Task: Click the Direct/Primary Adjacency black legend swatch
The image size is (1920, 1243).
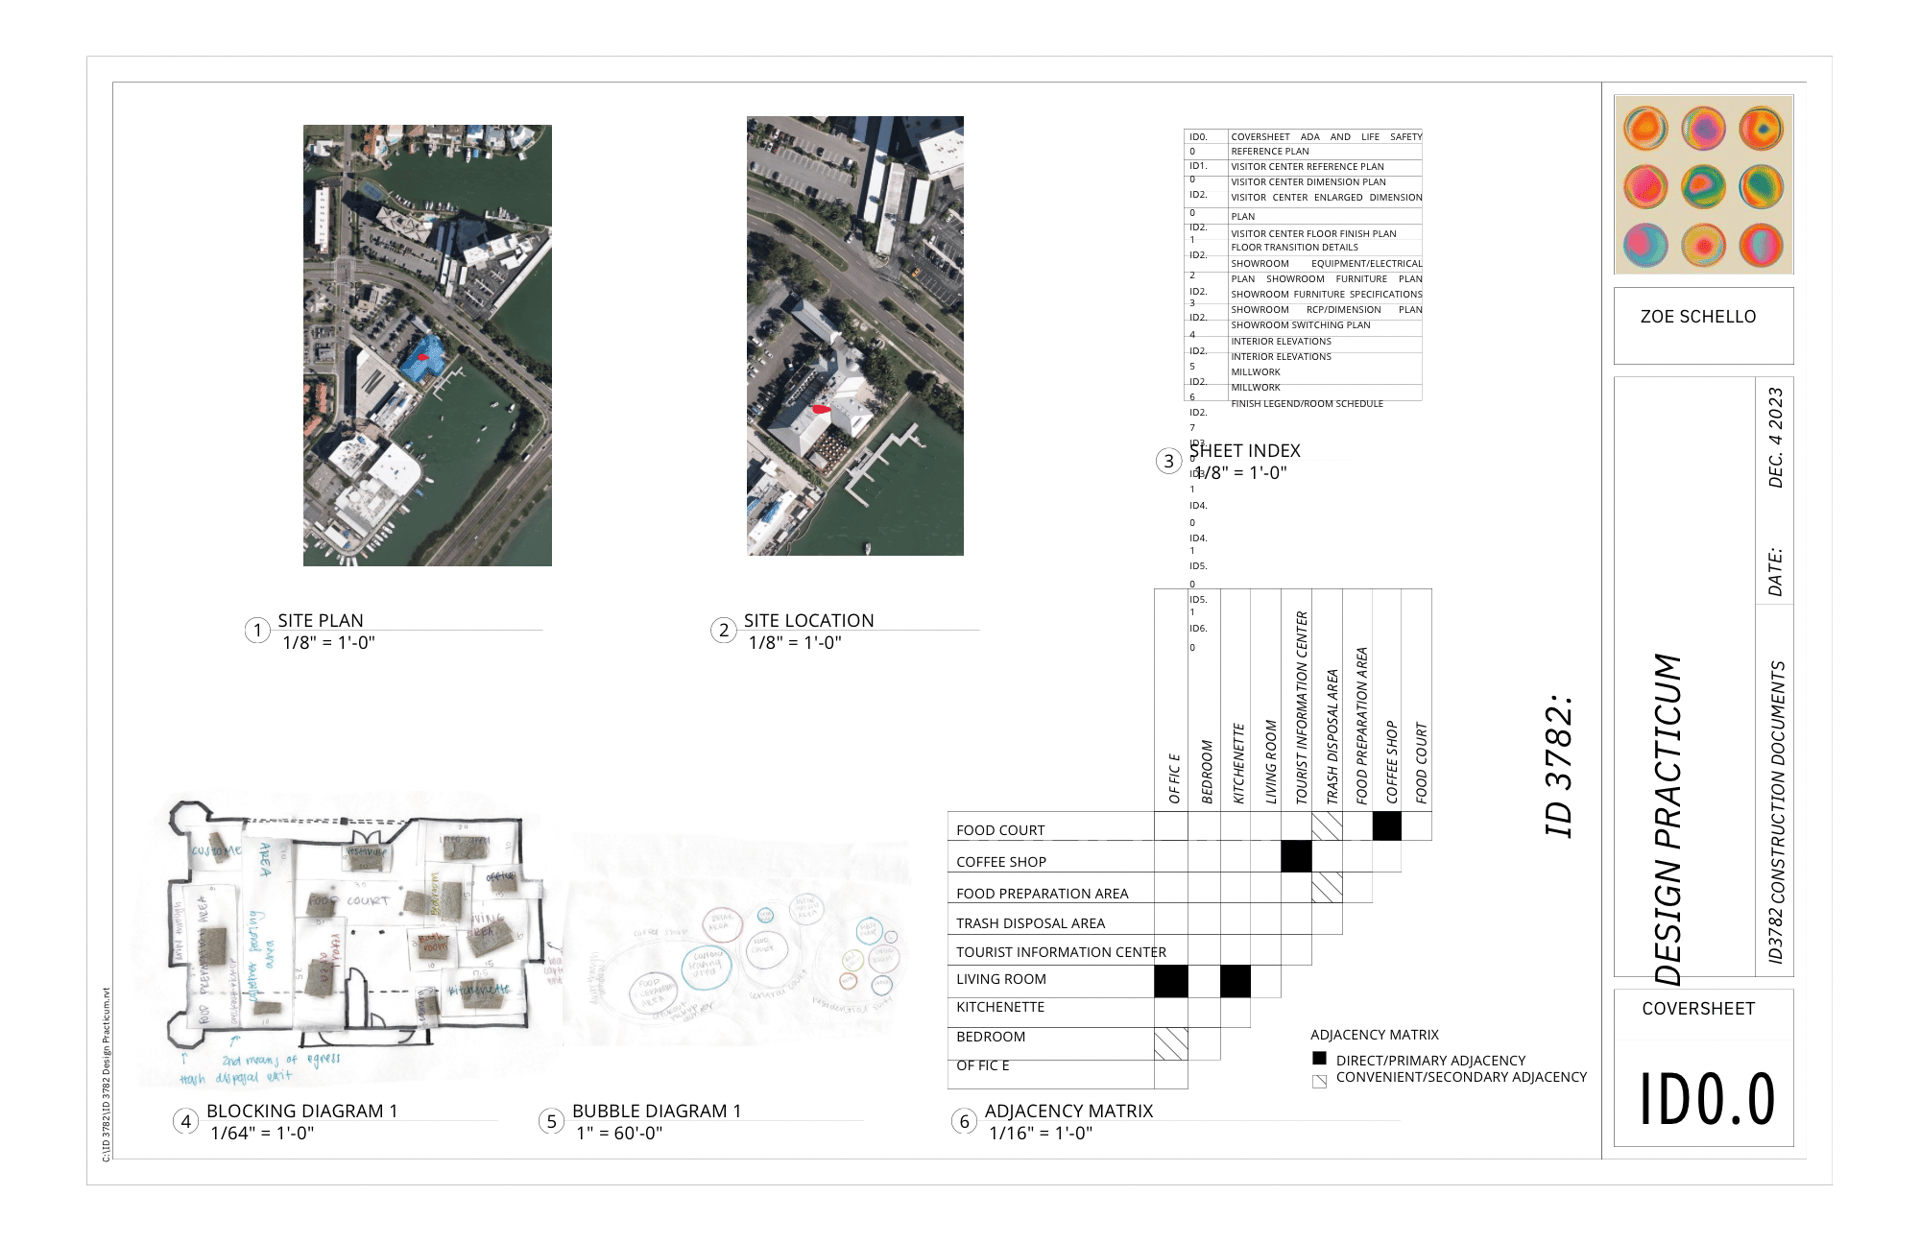Action: coord(1319,1058)
